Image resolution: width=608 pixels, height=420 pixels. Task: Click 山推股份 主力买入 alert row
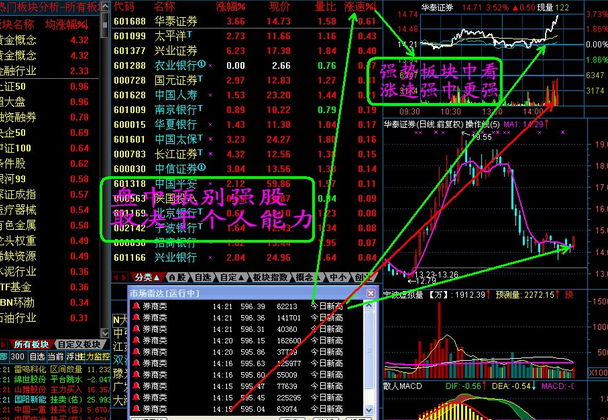(55, 389)
